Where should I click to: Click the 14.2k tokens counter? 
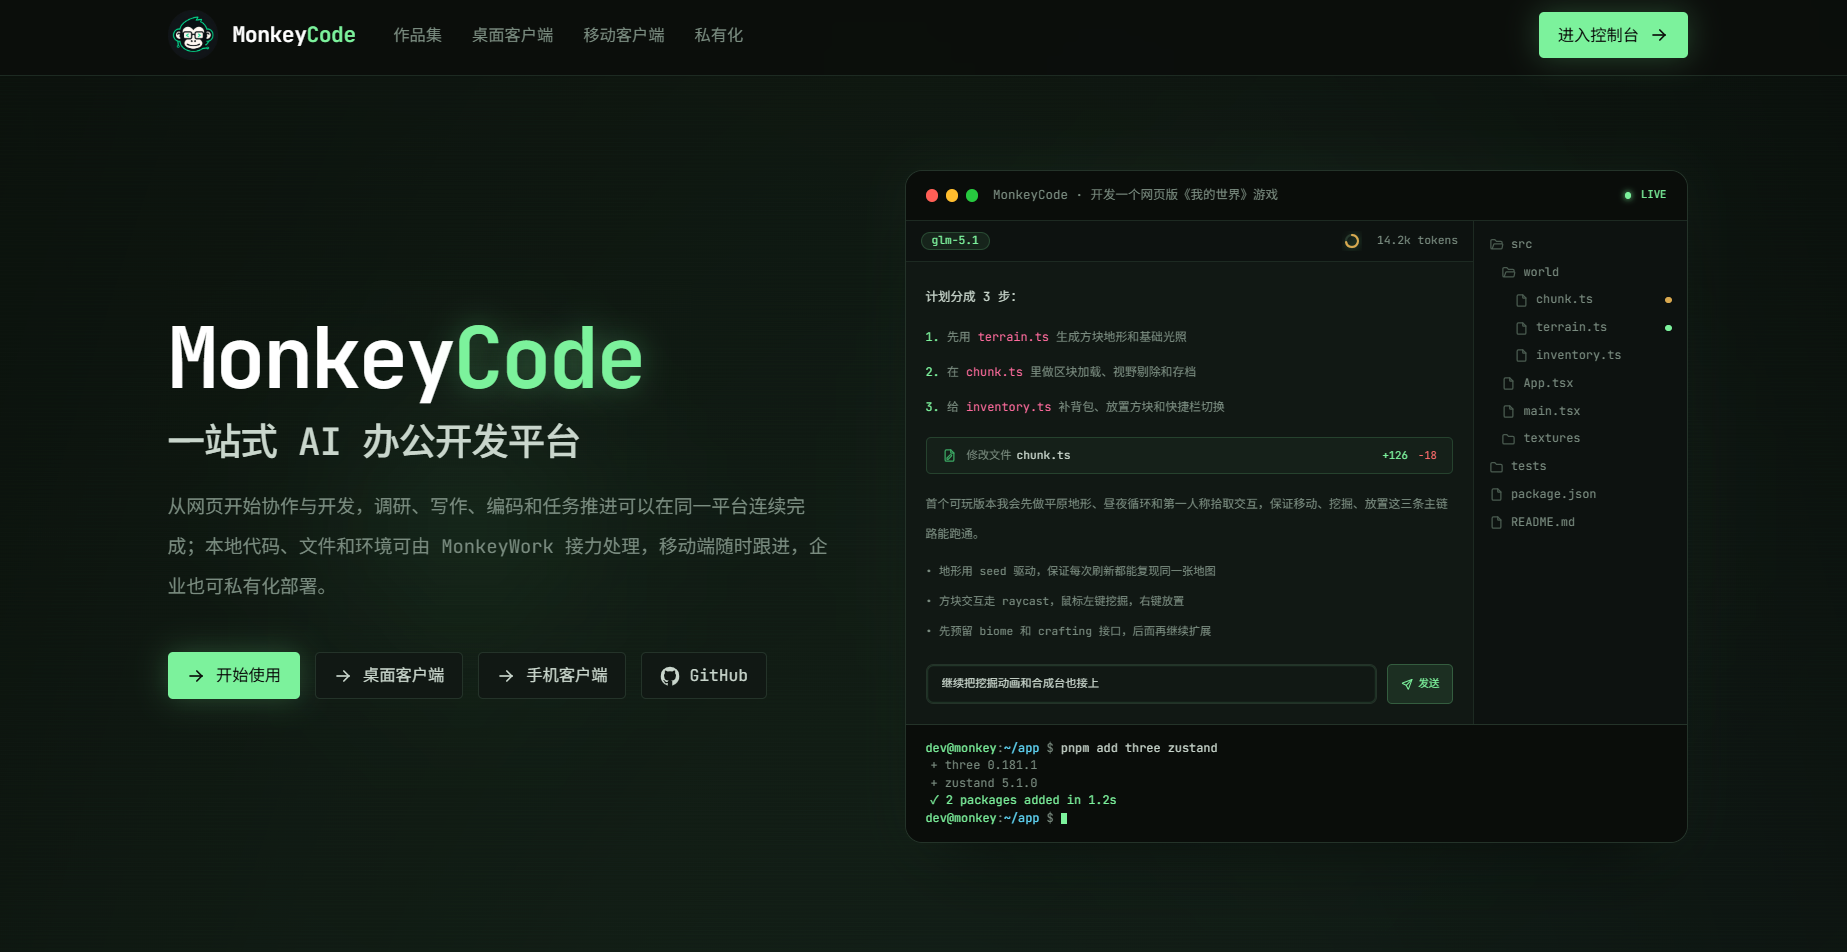pyautogui.click(x=1417, y=240)
